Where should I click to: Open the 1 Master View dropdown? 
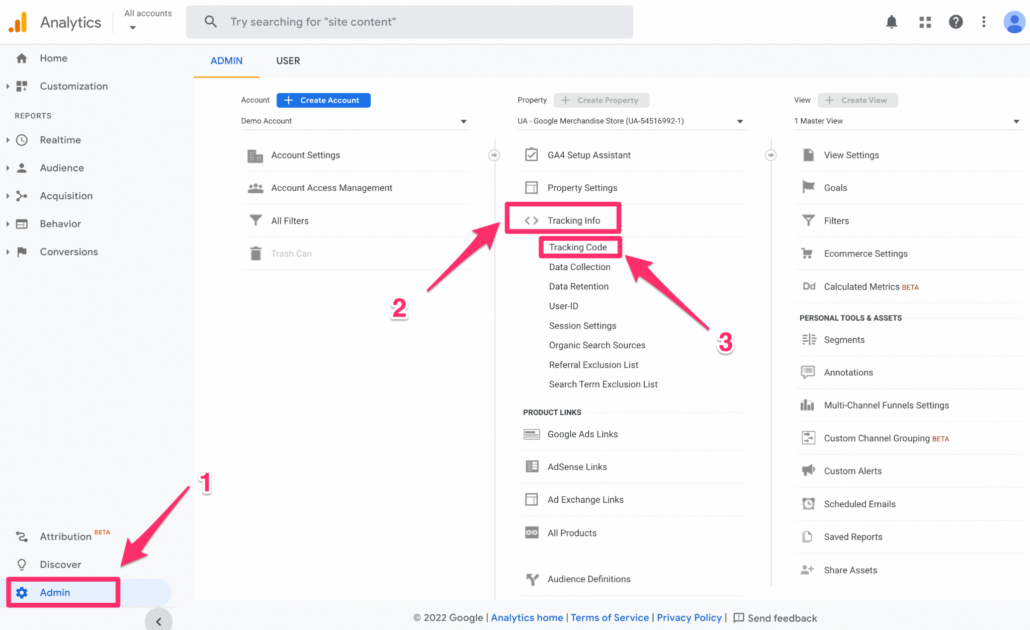pyautogui.click(x=906, y=122)
